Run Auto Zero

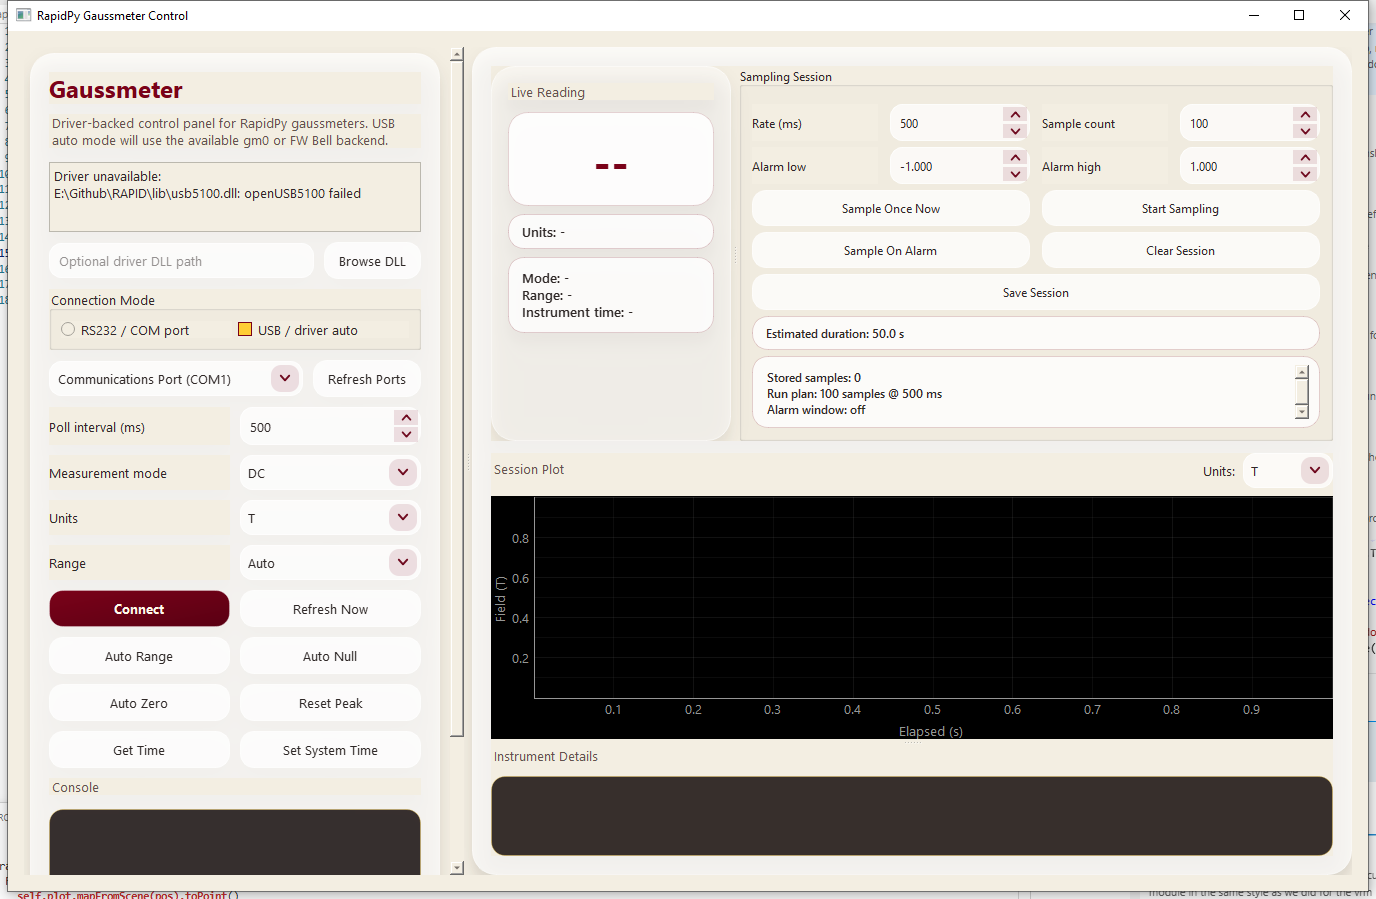coord(139,703)
